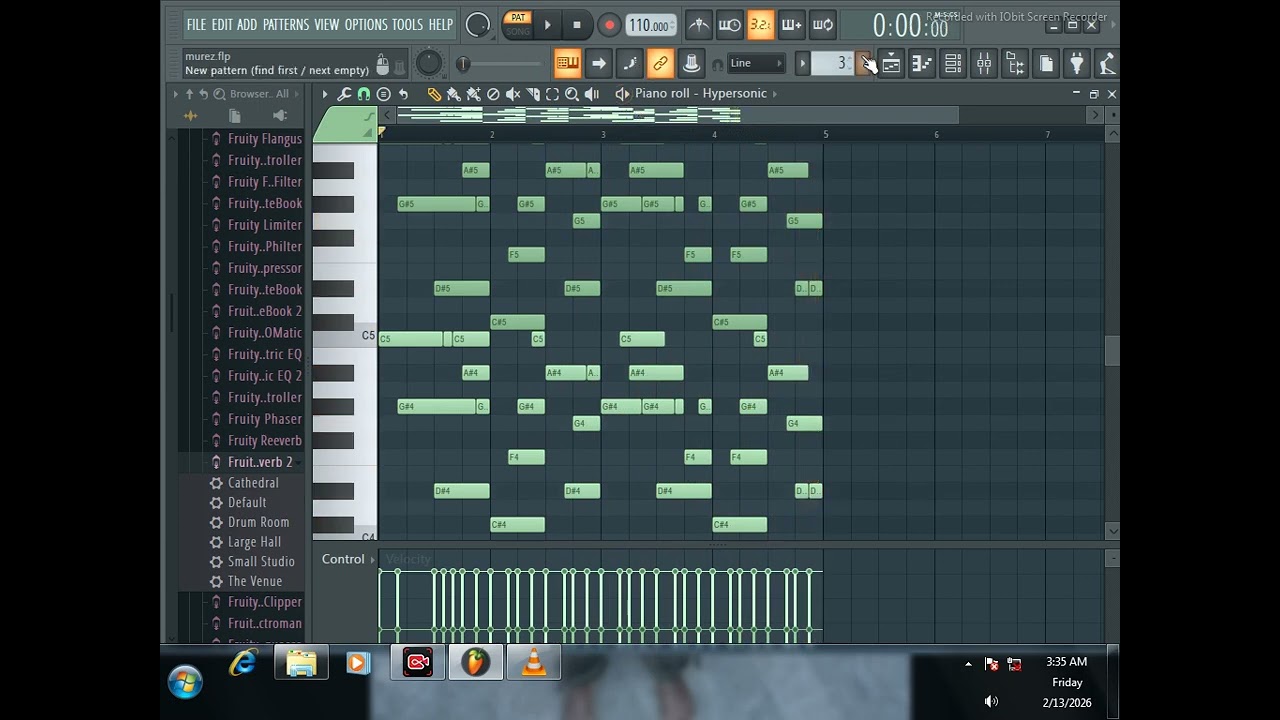Image resolution: width=1280 pixels, height=720 pixels.
Task: Toggle wait for input to start playing
Action: click(730, 25)
